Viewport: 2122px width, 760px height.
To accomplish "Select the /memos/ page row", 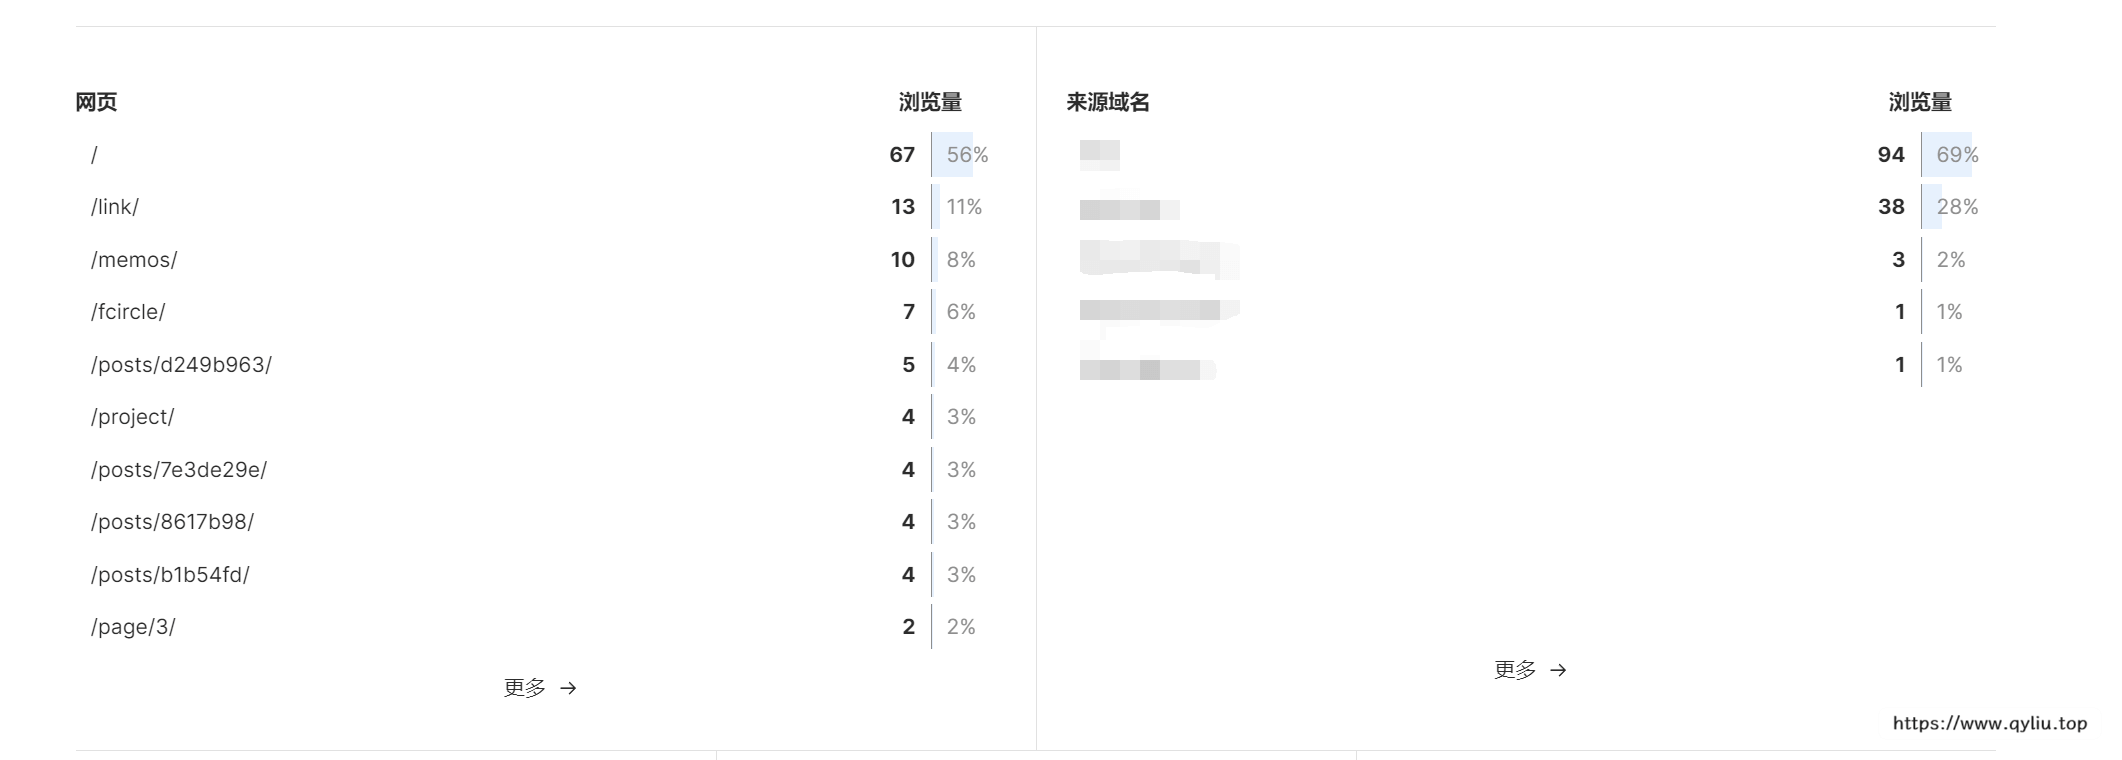I will 134,260.
